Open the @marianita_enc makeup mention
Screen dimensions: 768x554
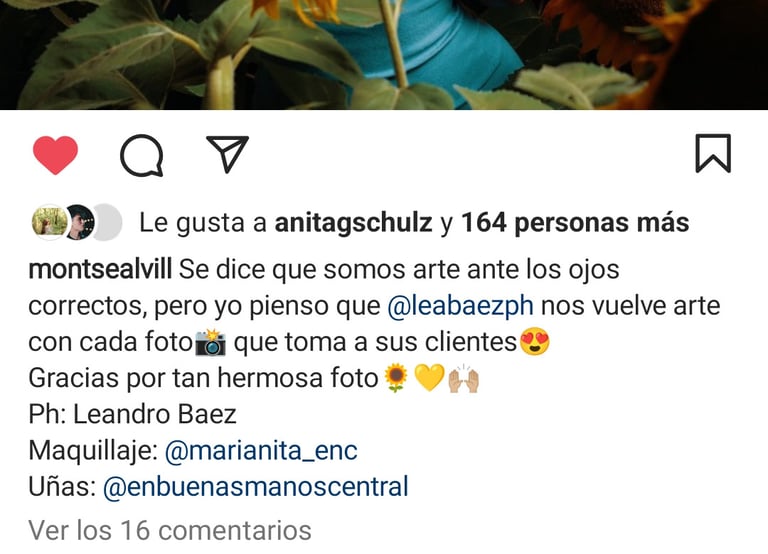click(261, 451)
